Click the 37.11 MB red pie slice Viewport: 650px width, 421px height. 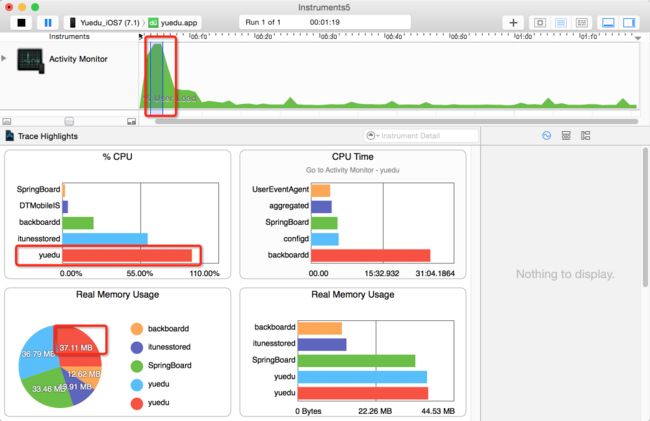pyautogui.click(x=79, y=346)
